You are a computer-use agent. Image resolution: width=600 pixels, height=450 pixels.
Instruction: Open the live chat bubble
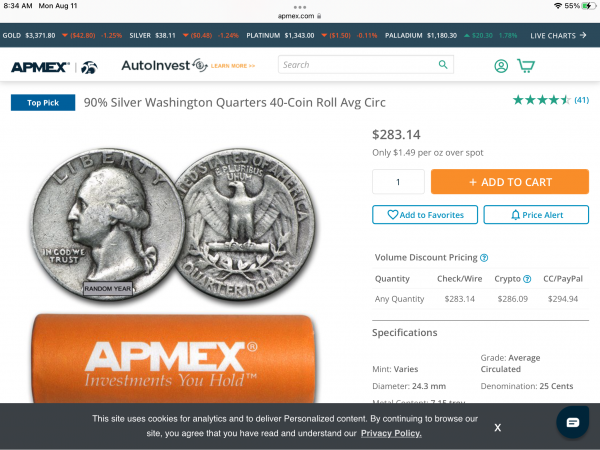[x=572, y=422]
